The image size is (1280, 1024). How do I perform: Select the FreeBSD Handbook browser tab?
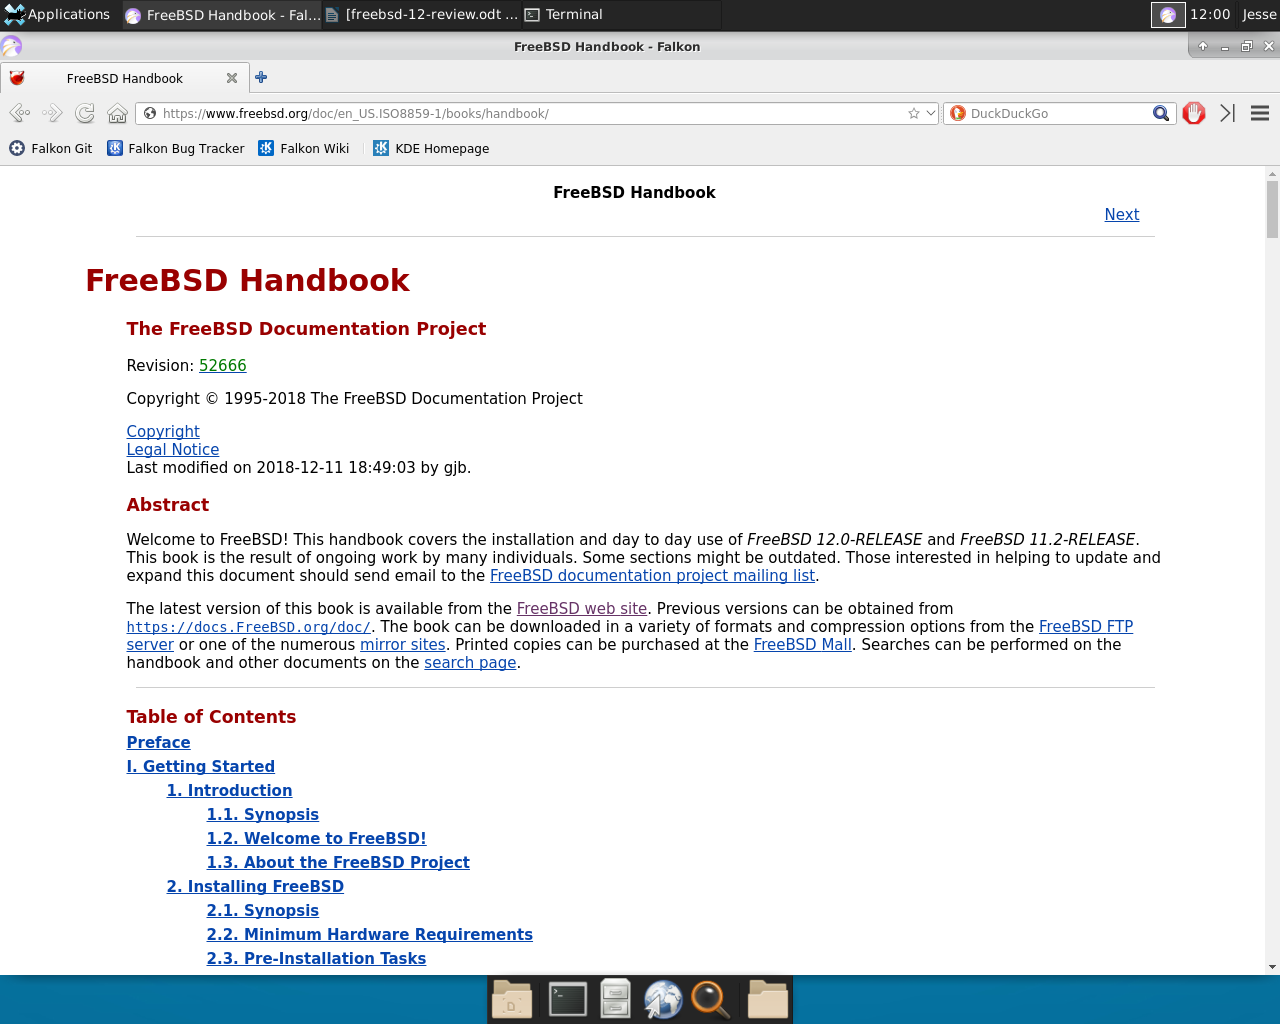click(x=124, y=78)
